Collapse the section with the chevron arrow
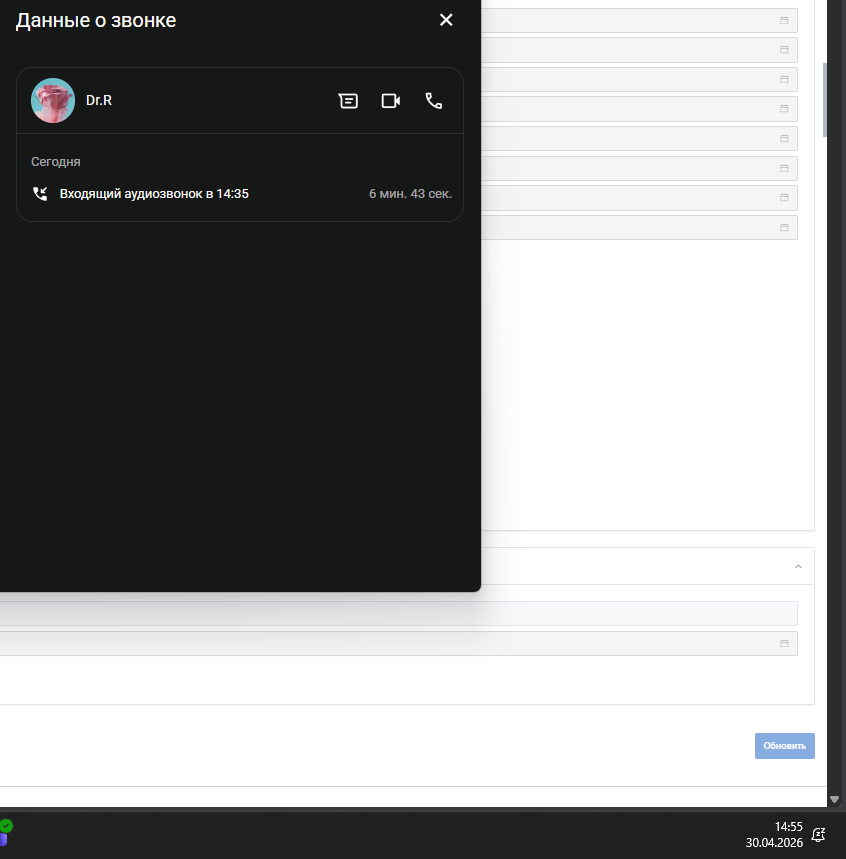Screen dimensions: 846x859 tap(798, 566)
